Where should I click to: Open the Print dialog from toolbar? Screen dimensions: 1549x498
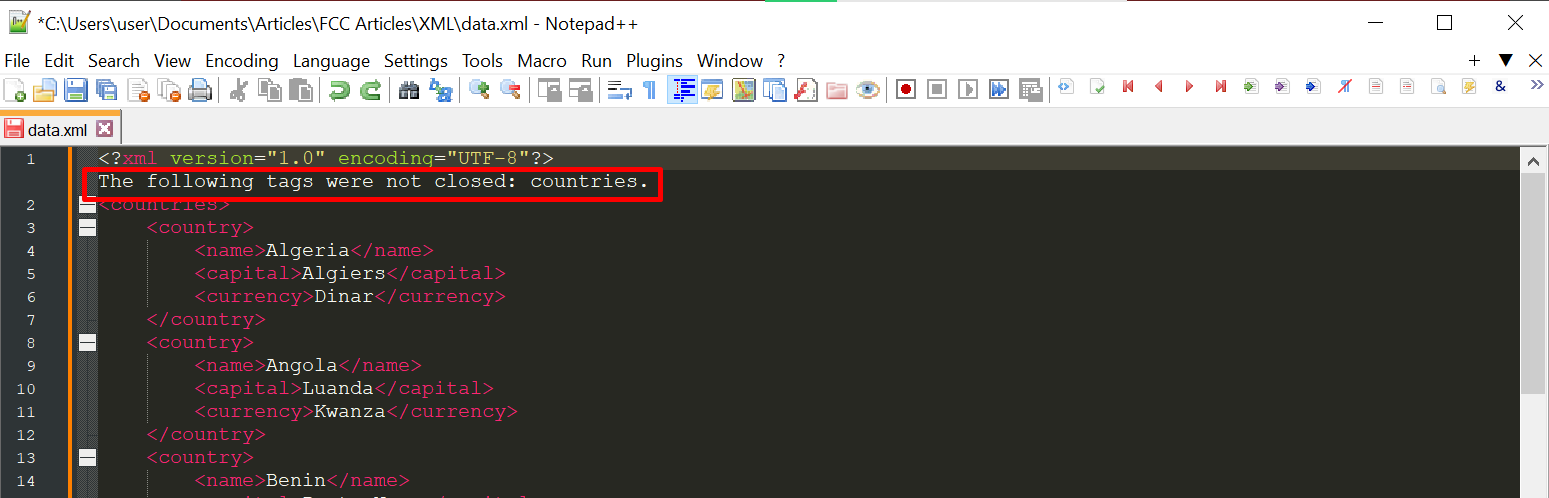(200, 90)
